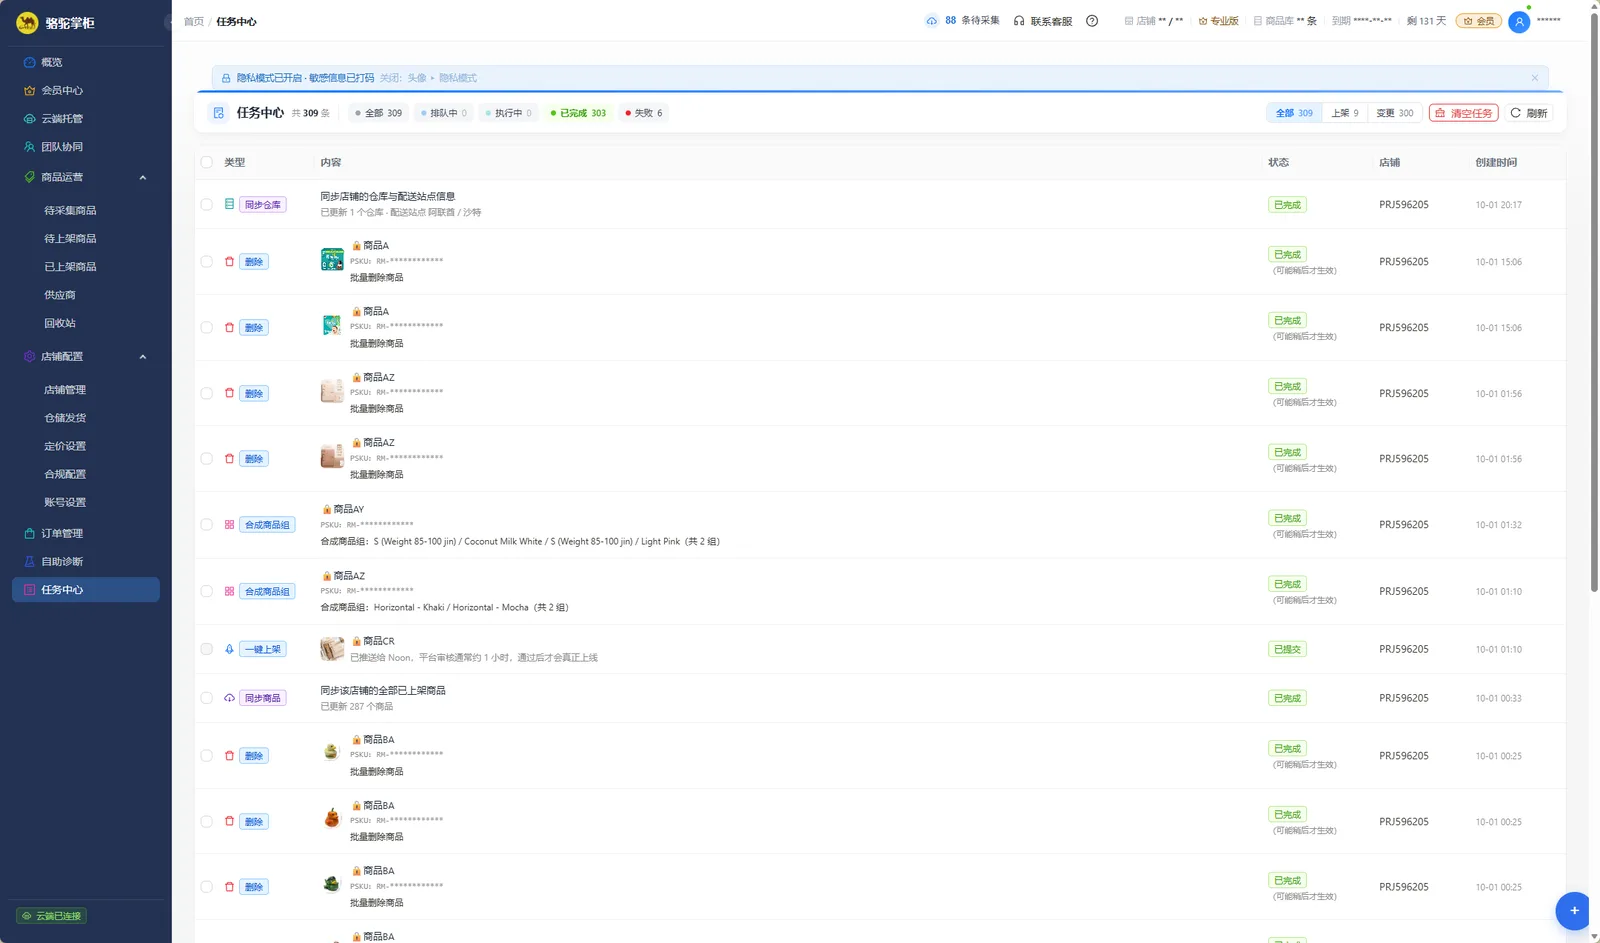The height and width of the screenshot is (943, 1600).
Task: Click the page vertical scrollbar
Action: [1594, 300]
